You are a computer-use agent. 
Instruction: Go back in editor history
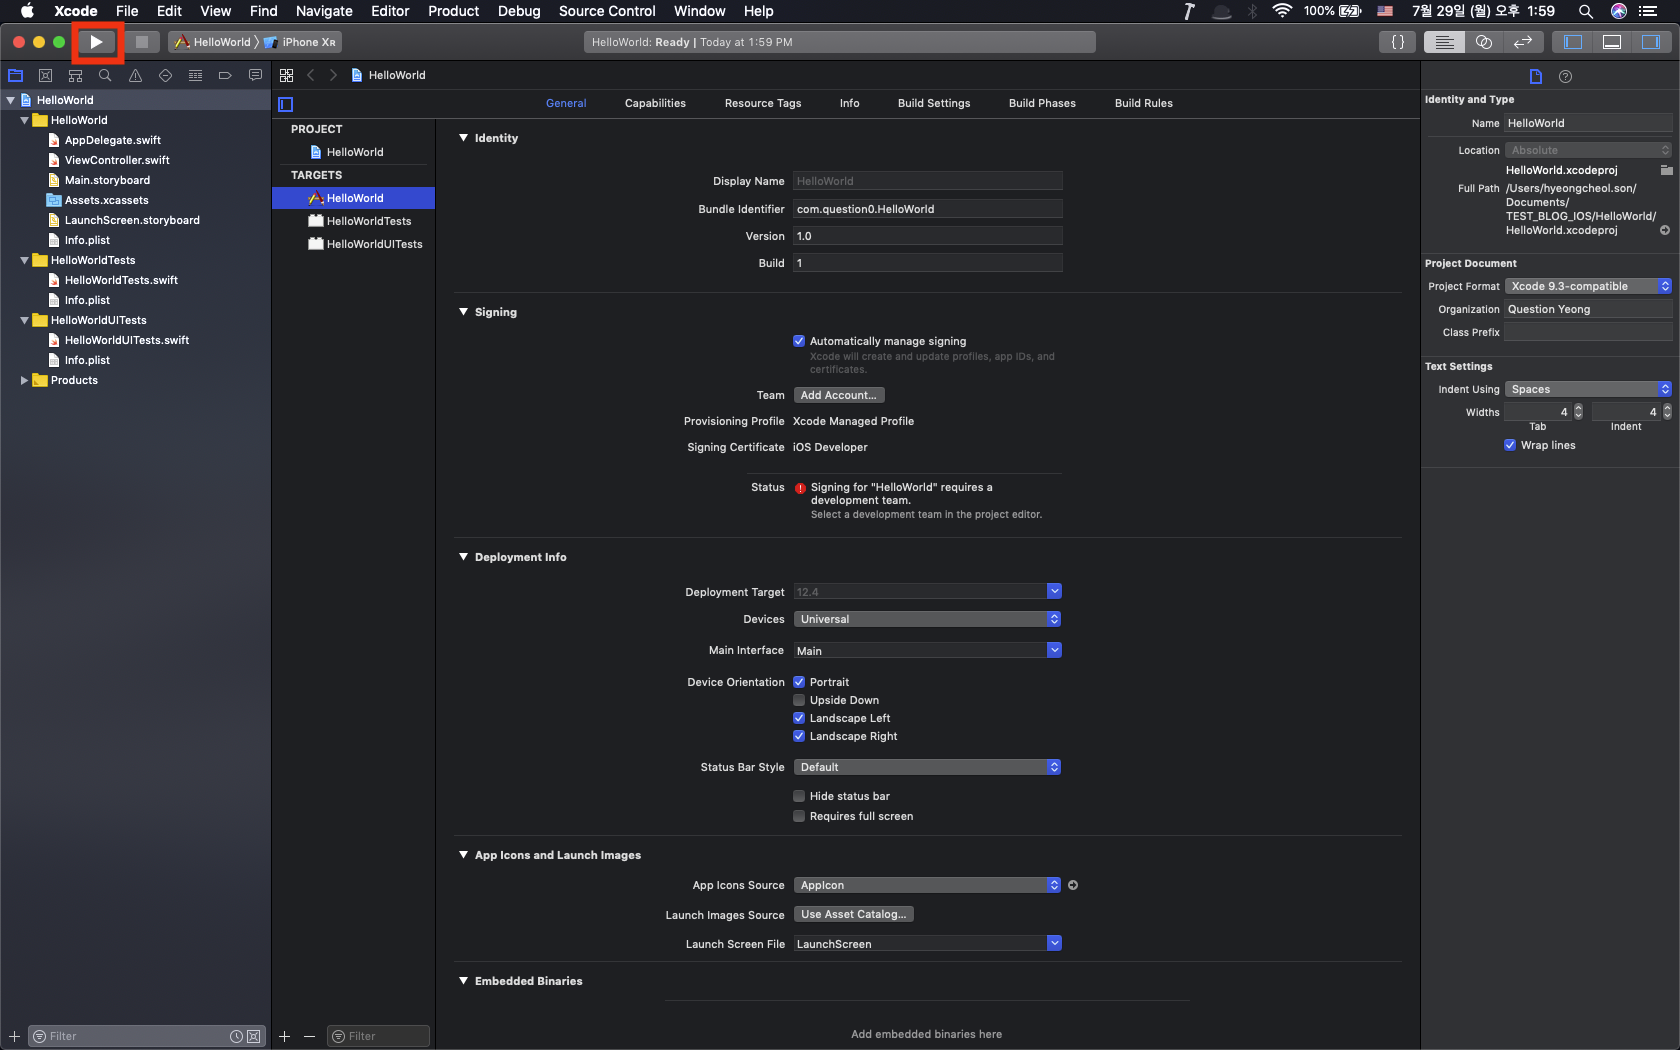pyautogui.click(x=311, y=75)
